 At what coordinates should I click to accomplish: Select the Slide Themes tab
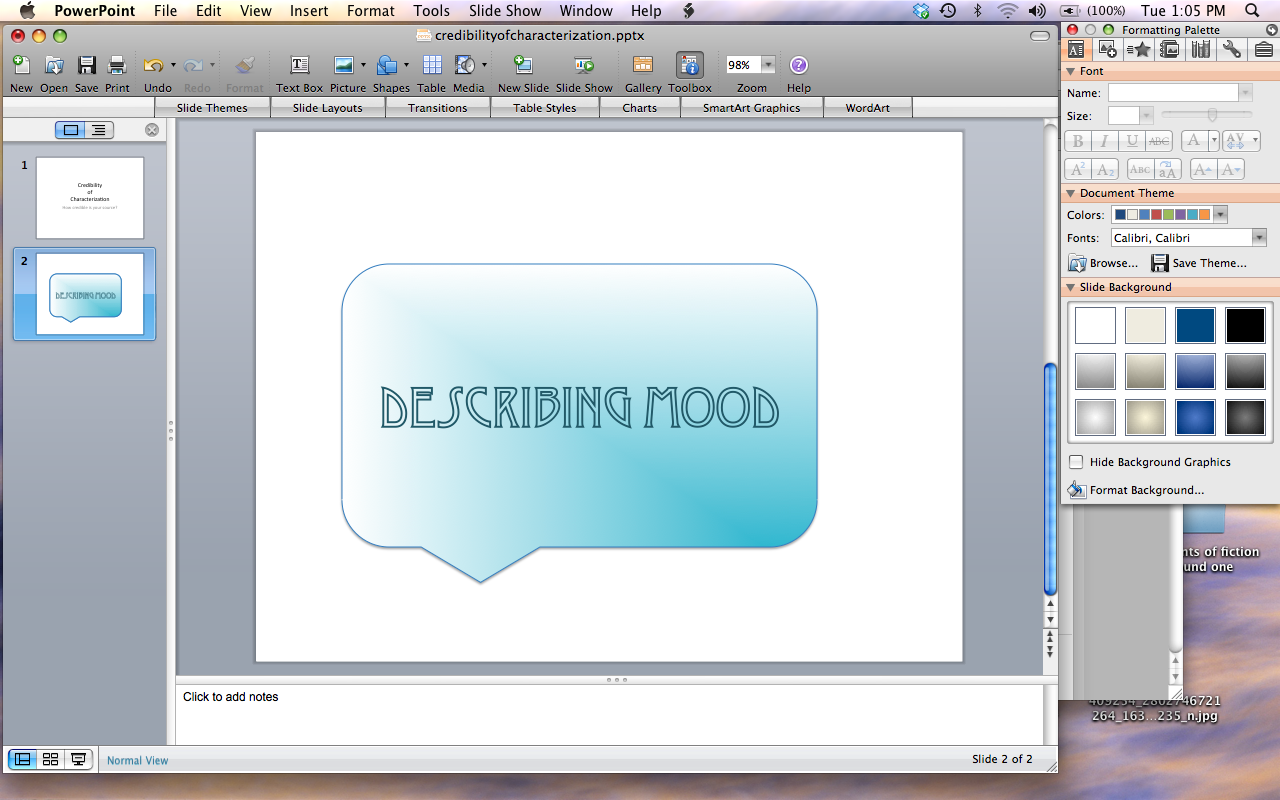[x=212, y=108]
